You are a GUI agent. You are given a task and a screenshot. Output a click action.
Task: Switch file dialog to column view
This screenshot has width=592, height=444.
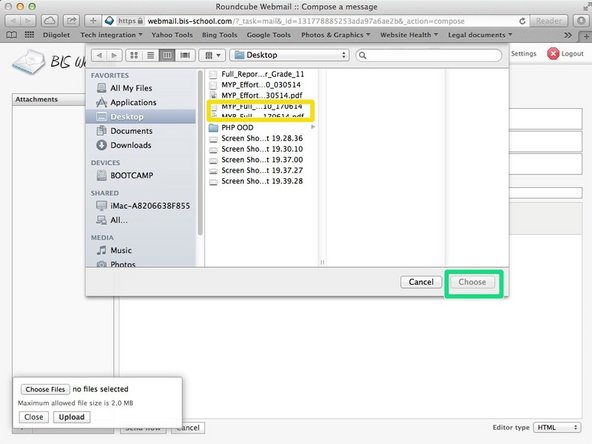click(167, 56)
